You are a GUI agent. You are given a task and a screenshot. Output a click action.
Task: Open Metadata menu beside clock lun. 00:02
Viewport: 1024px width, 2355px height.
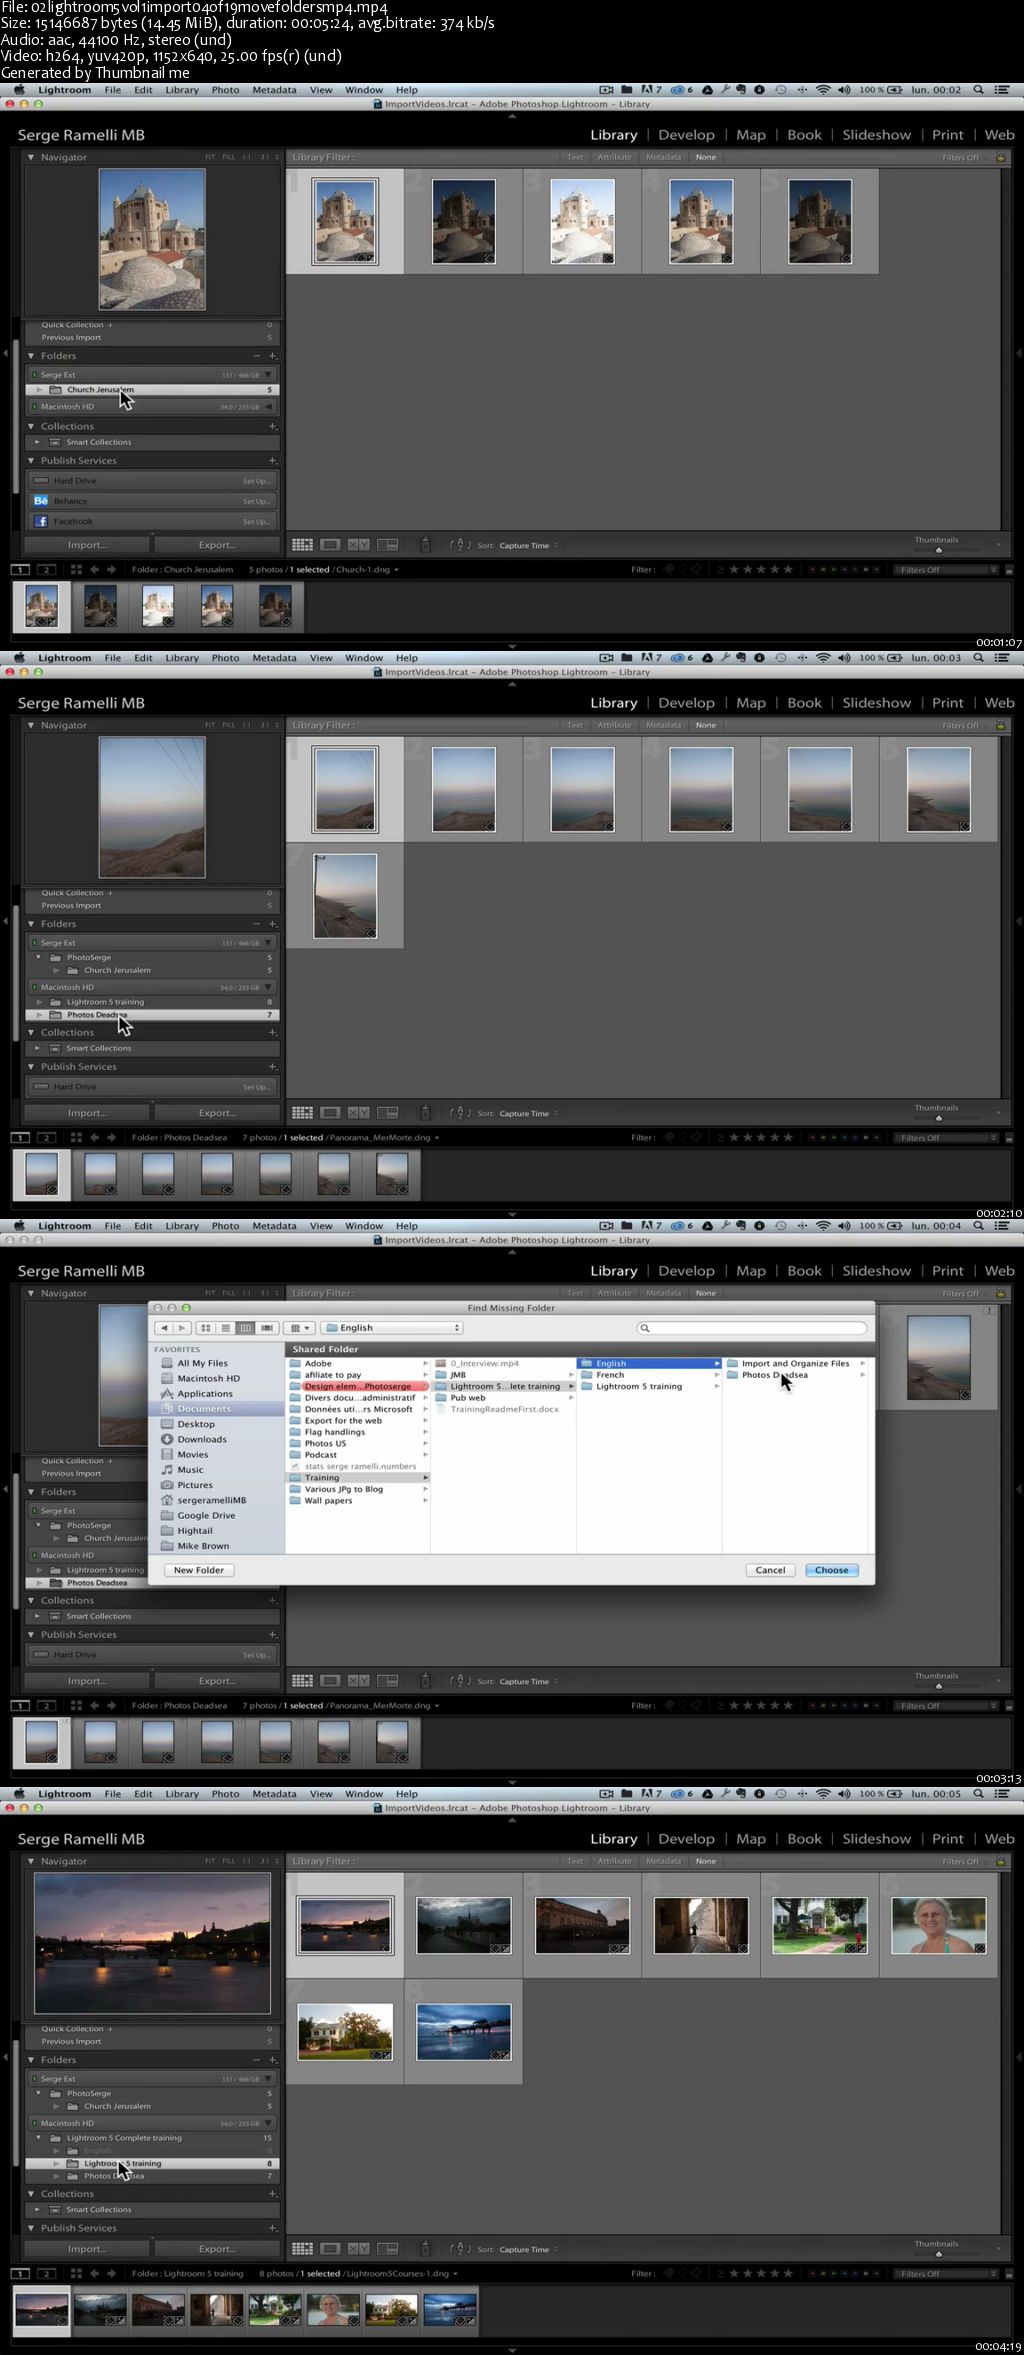274,90
